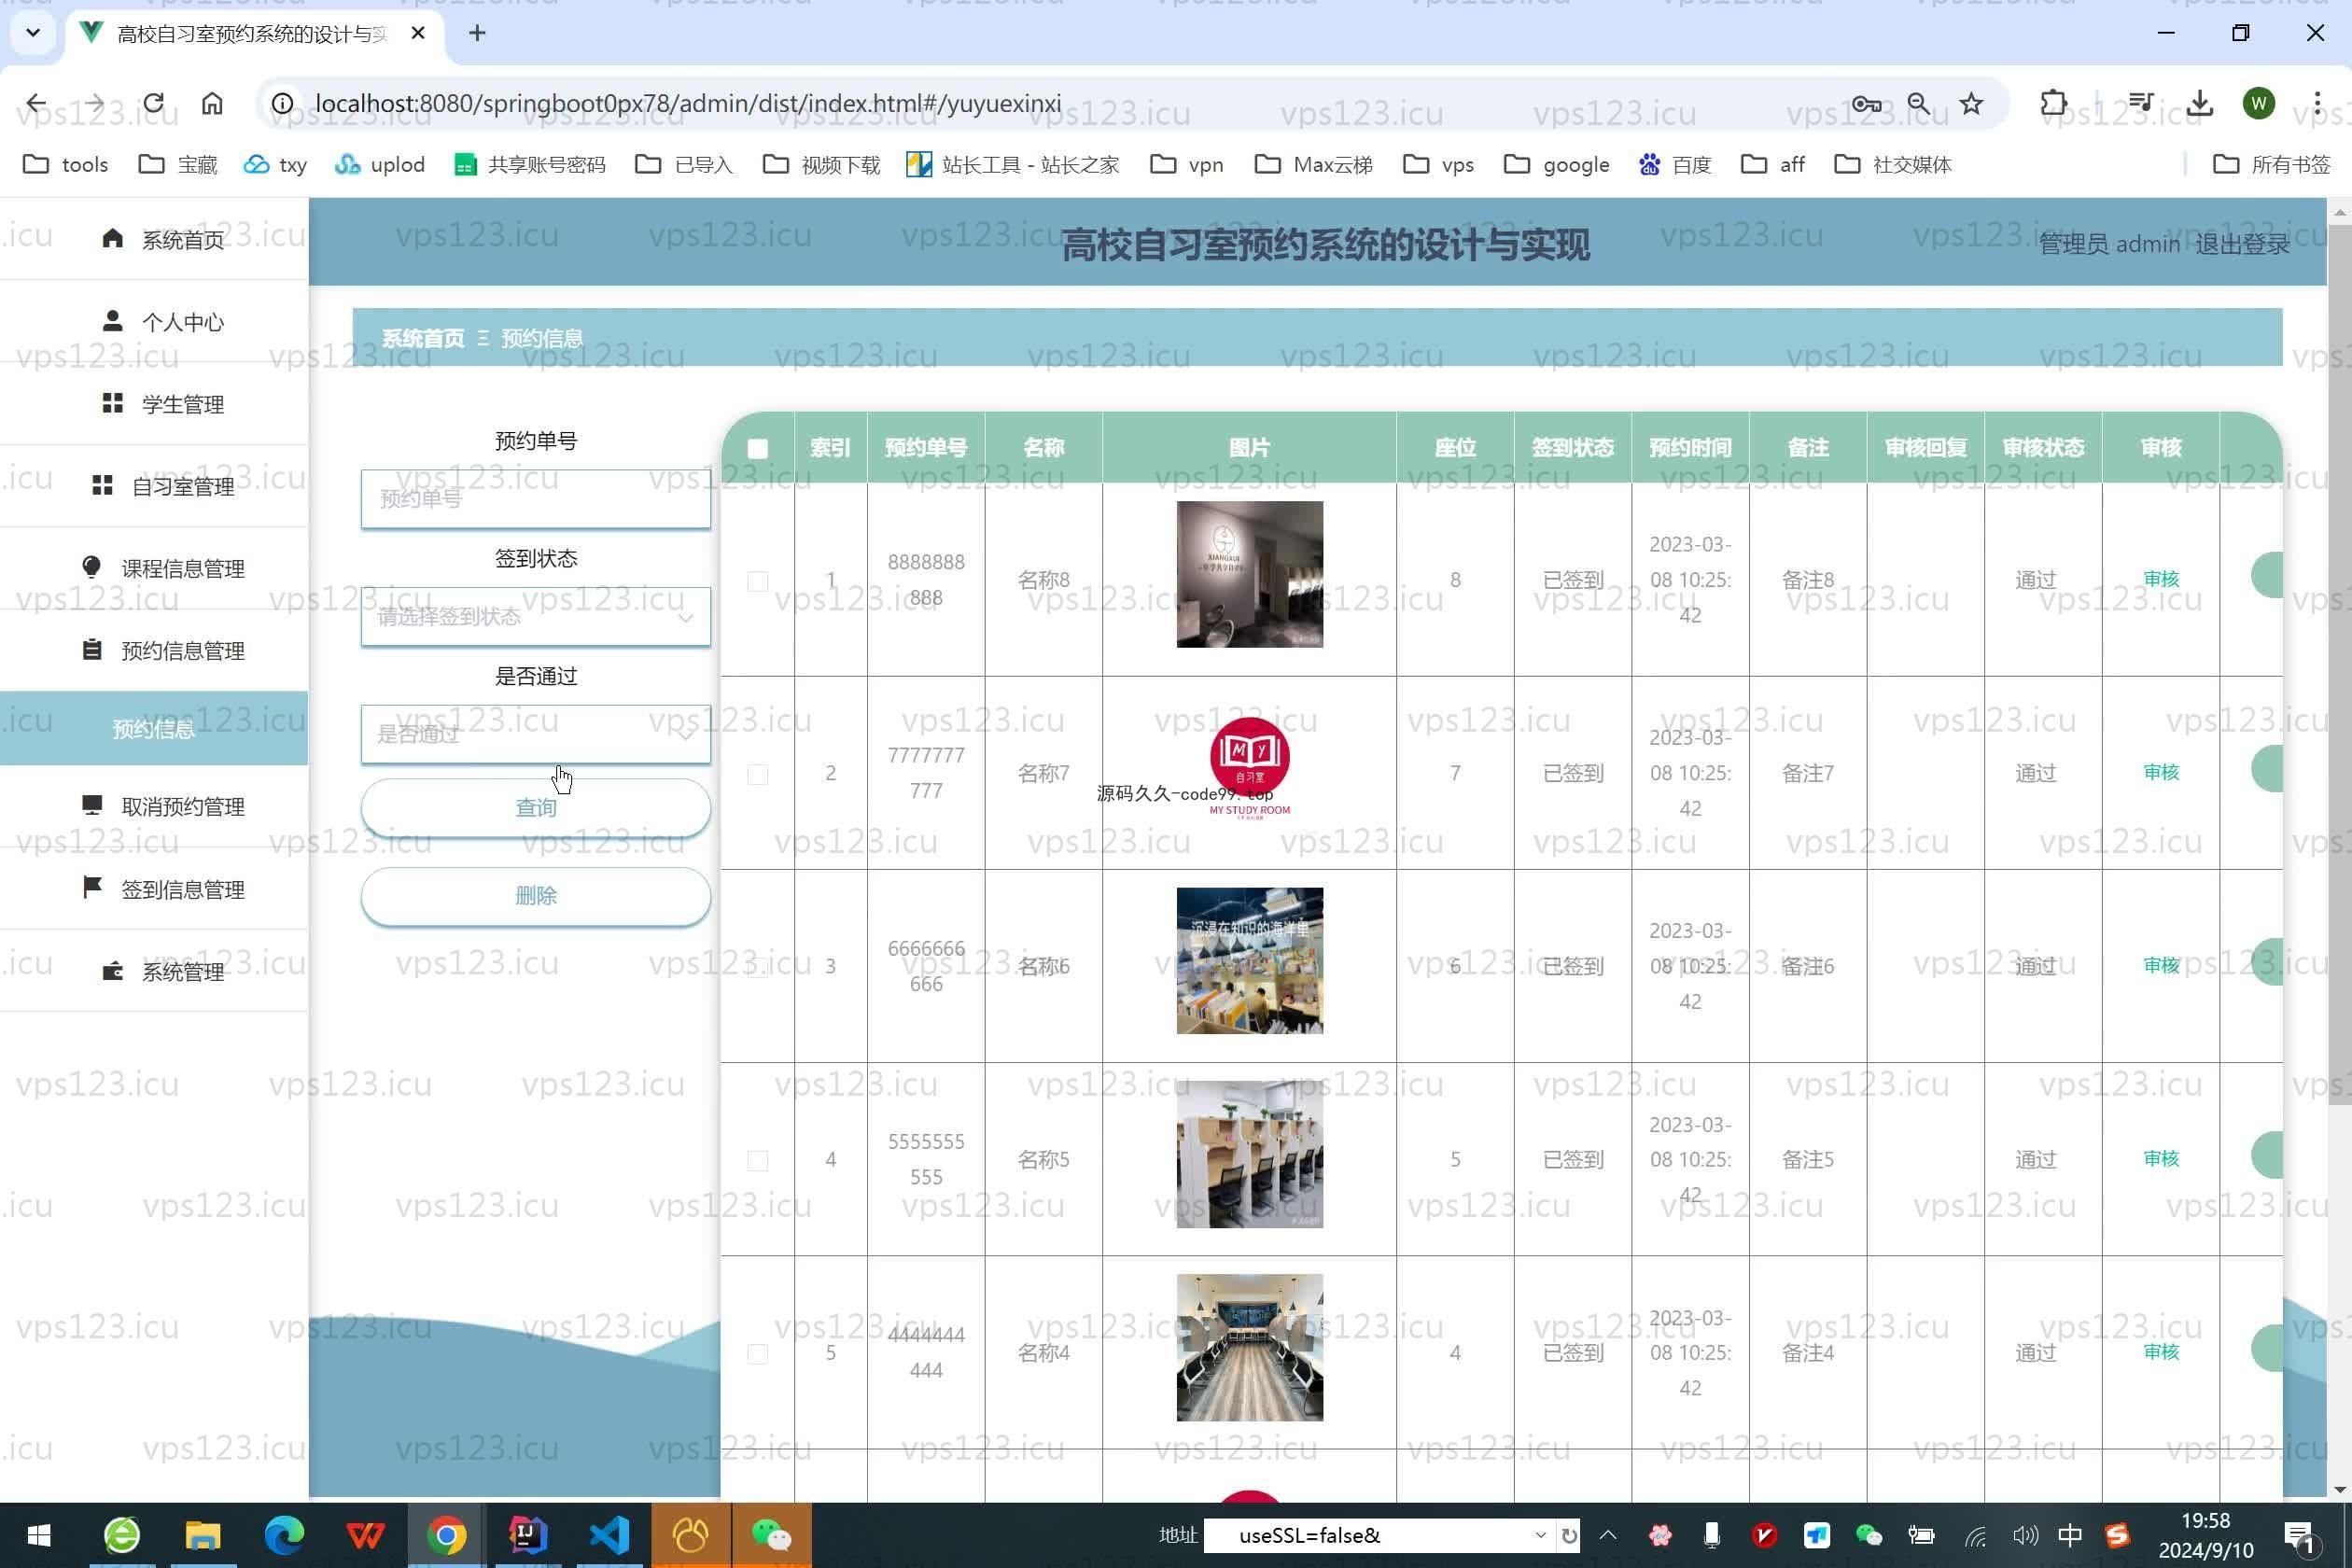Open browser downloads icon
2352x1568 pixels.
(2199, 103)
